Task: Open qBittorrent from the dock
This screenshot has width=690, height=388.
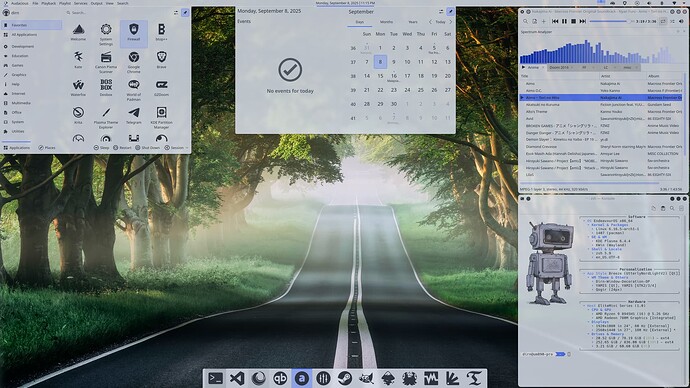Action: [x=280, y=378]
